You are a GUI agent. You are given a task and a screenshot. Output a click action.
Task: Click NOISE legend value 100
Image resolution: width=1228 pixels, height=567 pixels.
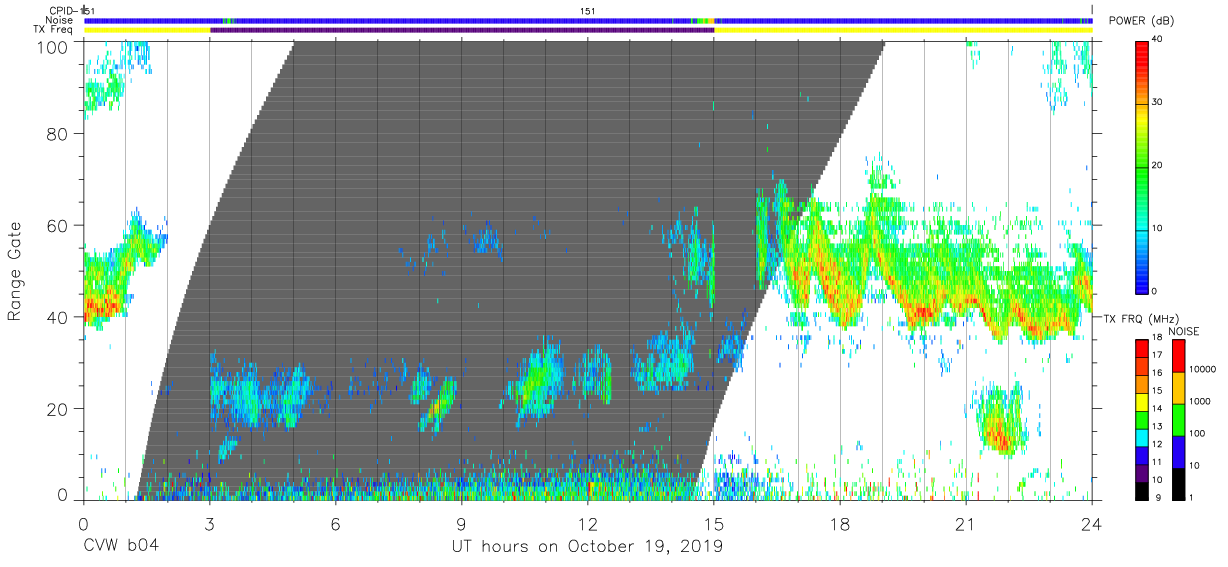(1196, 433)
